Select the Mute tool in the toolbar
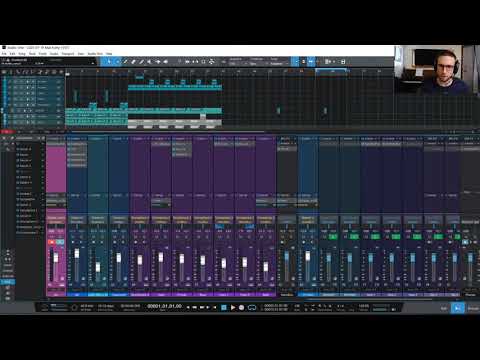Viewport: 480px width, 360px height. (x=149, y=62)
